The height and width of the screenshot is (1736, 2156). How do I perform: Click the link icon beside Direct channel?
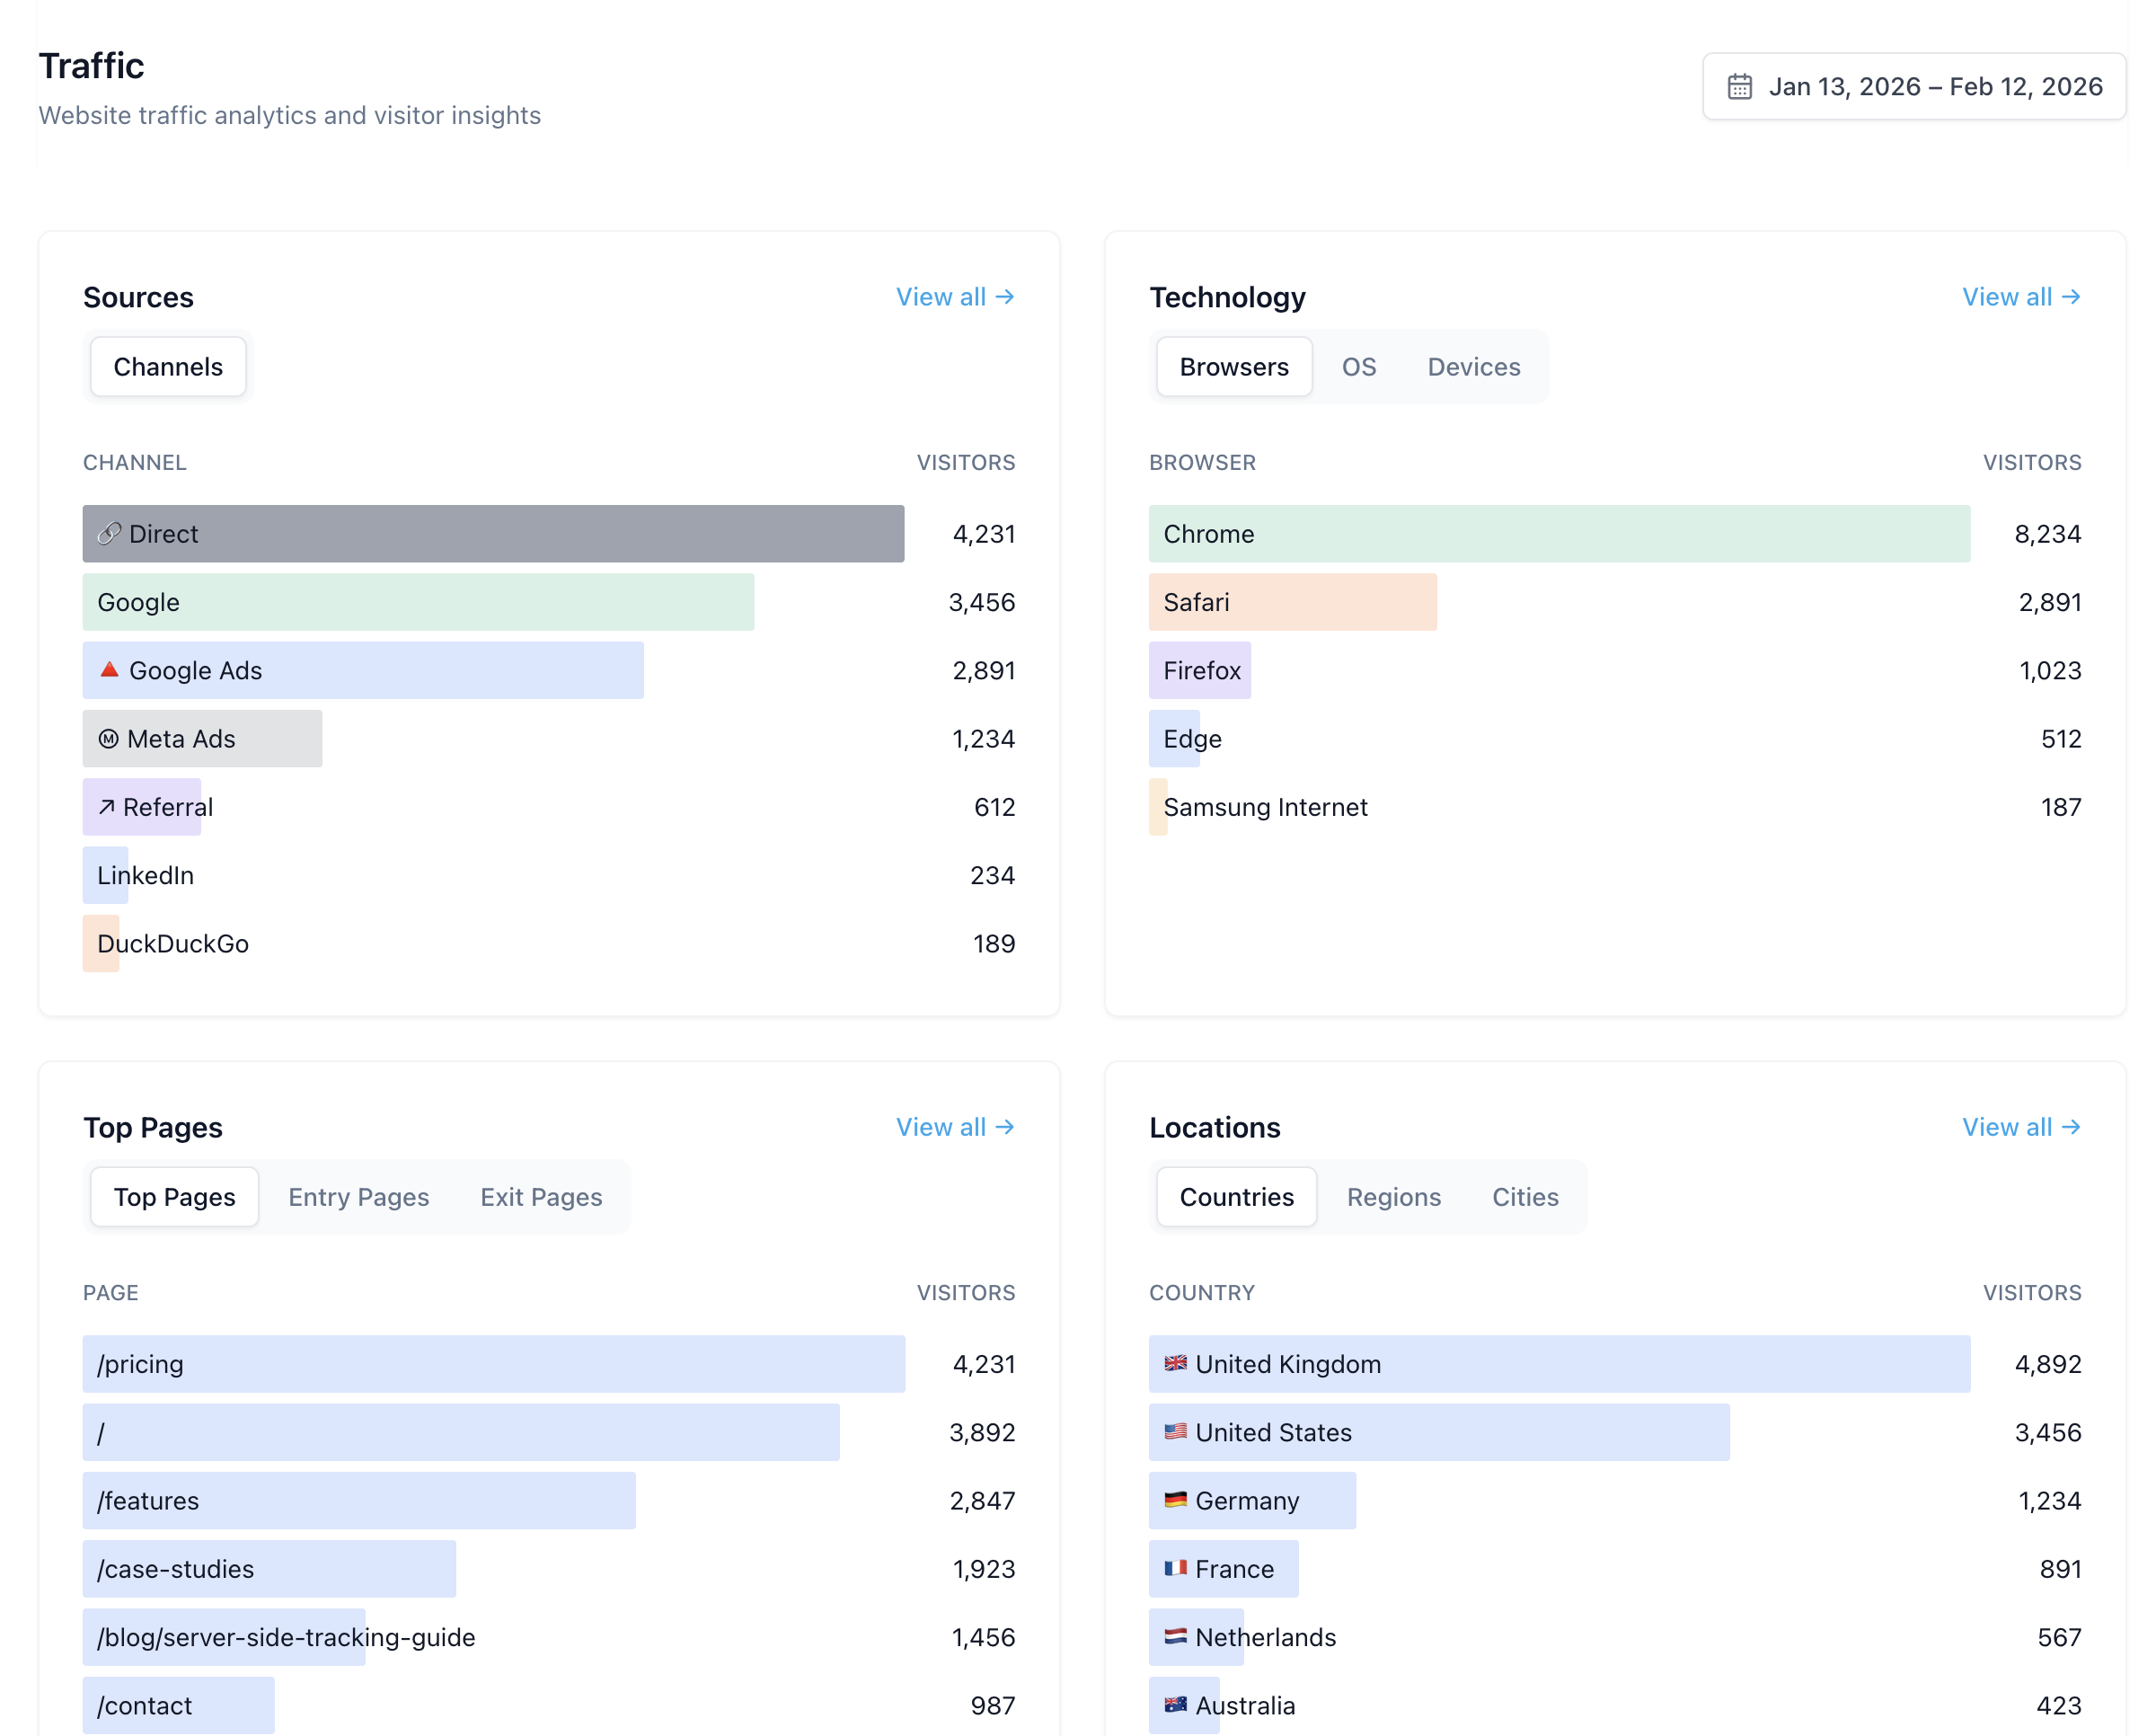coord(110,533)
